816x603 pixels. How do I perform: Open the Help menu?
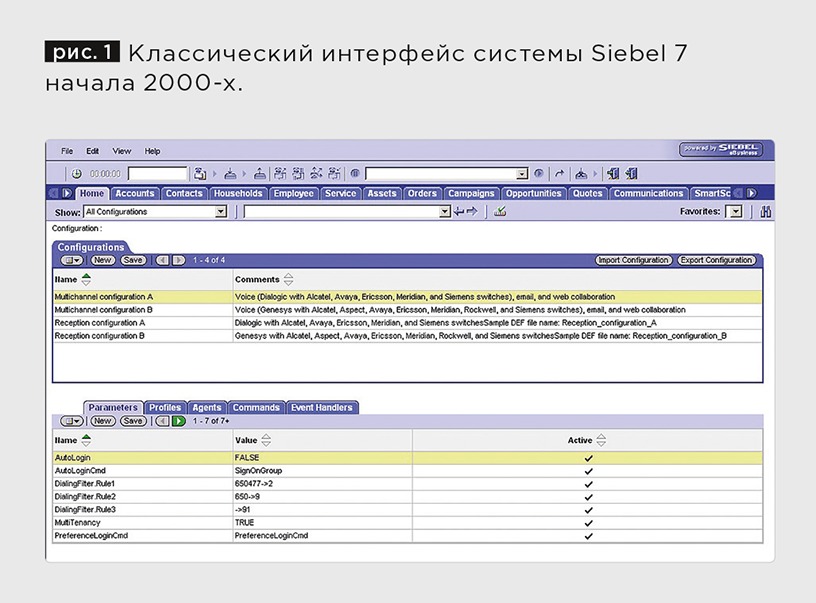152,151
